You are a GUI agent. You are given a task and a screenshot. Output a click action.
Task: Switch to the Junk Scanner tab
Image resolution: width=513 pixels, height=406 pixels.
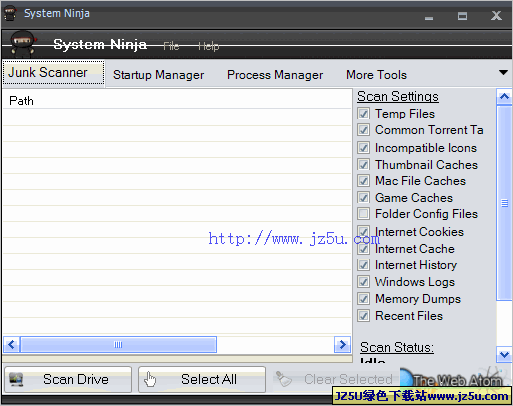coord(54,73)
